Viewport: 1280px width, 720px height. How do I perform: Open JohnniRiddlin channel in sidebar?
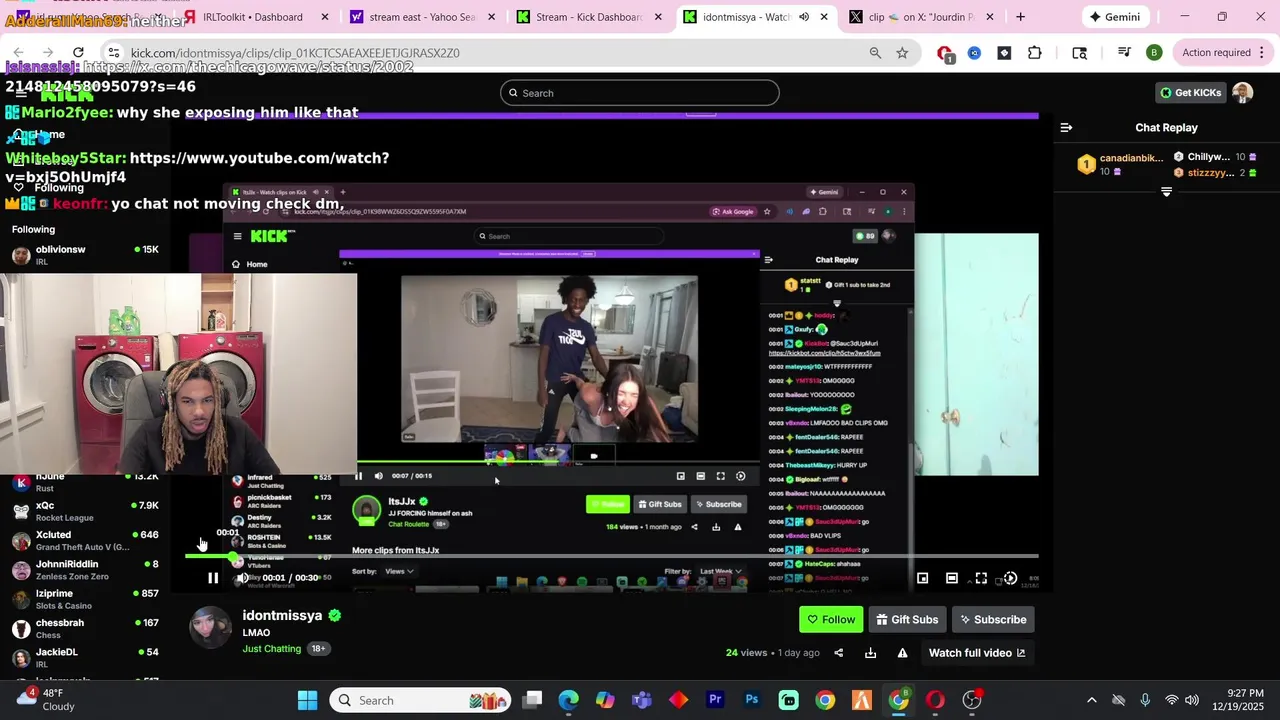(x=85, y=570)
